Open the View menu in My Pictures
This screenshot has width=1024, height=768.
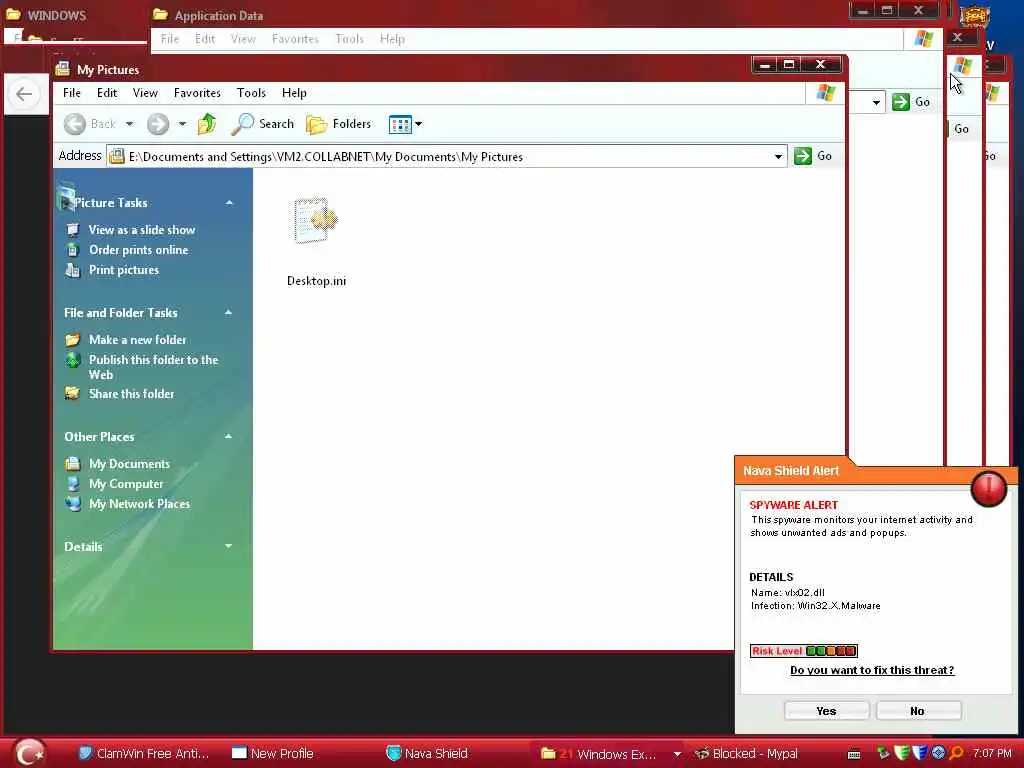point(145,93)
